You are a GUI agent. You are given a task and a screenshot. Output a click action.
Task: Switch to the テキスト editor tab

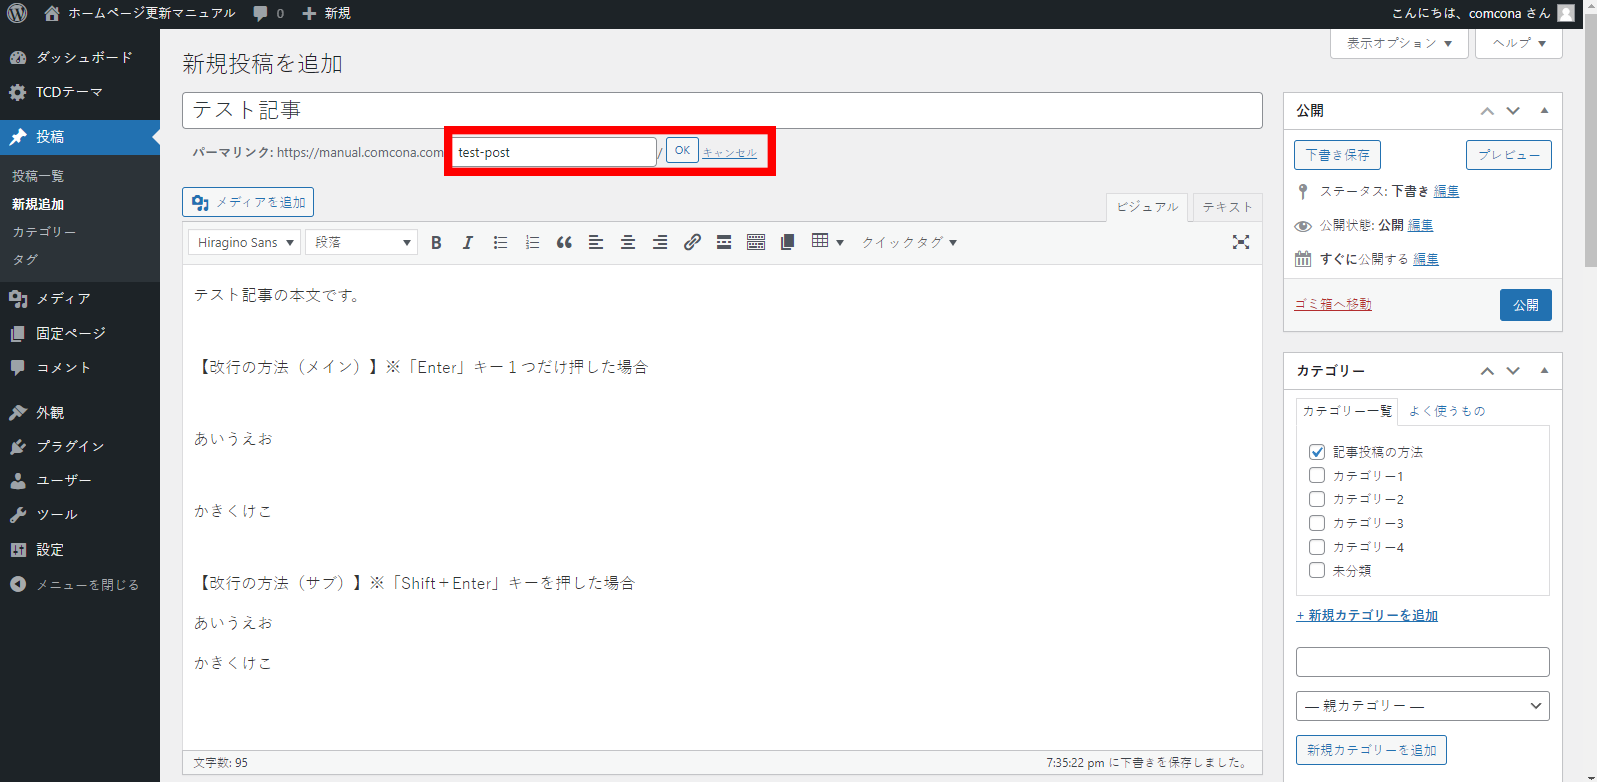coord(1227,207)
